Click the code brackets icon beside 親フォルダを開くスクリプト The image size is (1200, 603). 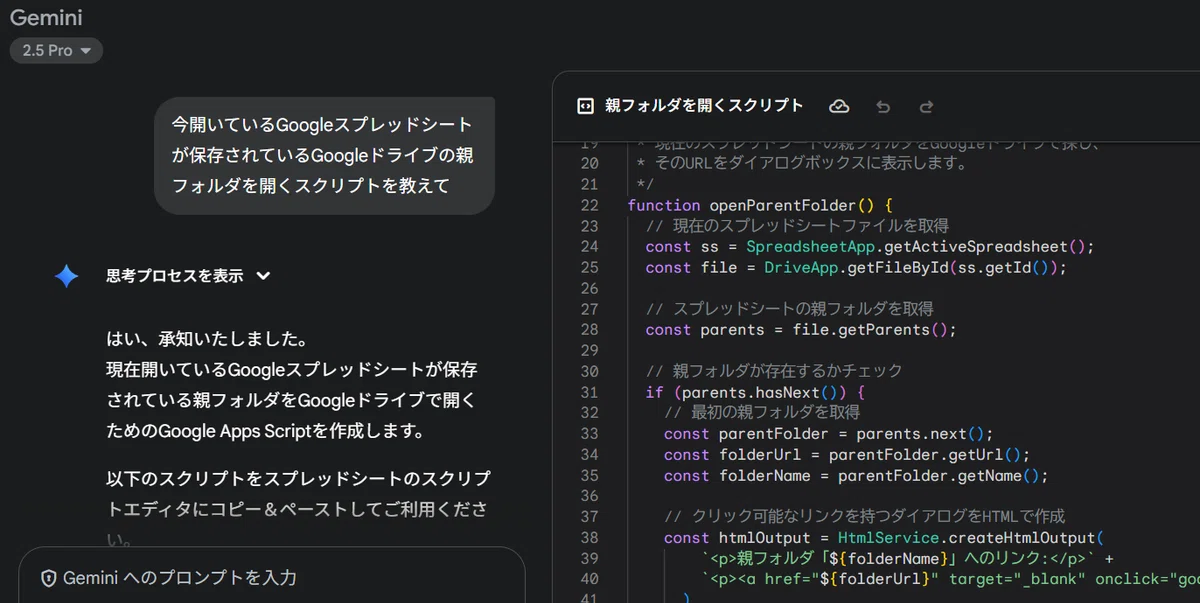point(586,106)
